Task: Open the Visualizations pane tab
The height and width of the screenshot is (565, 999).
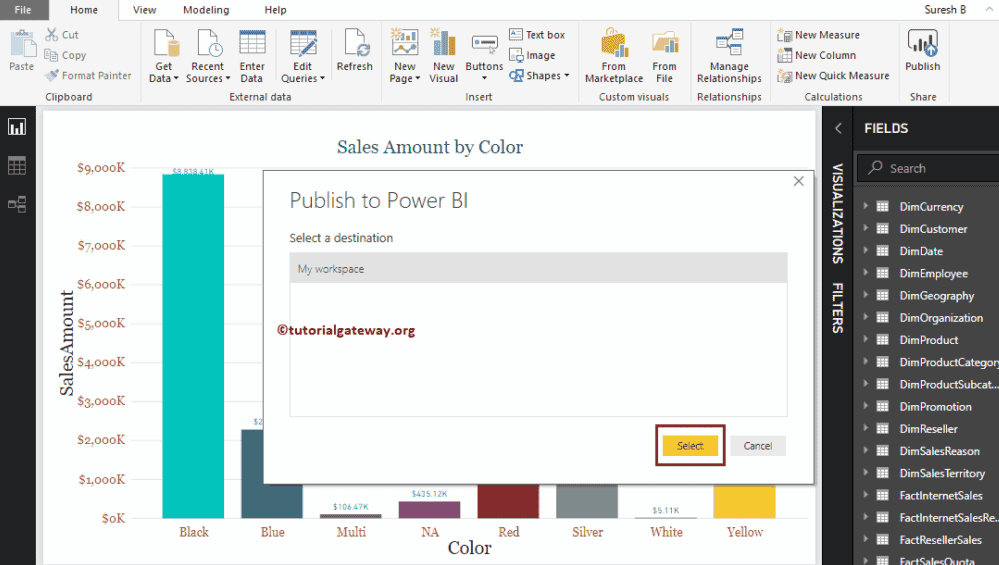Action: 838,213
